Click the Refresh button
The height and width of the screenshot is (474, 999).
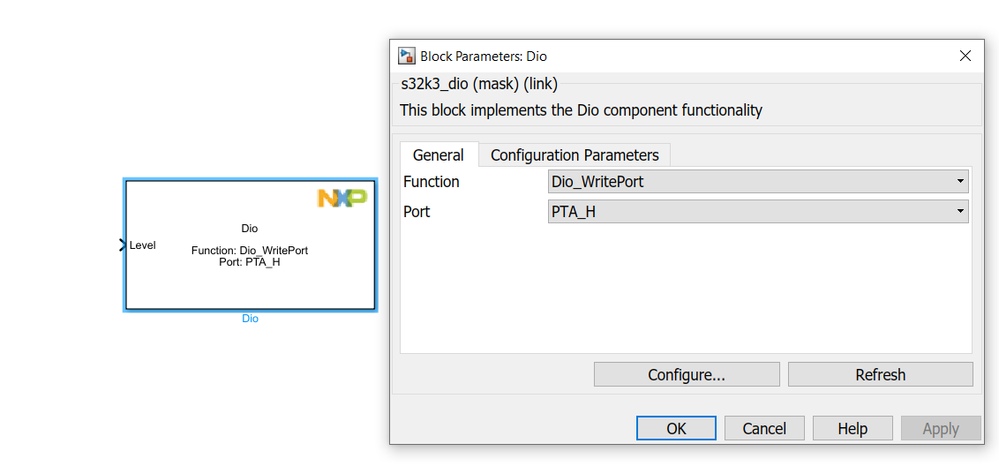pos(880,375)
